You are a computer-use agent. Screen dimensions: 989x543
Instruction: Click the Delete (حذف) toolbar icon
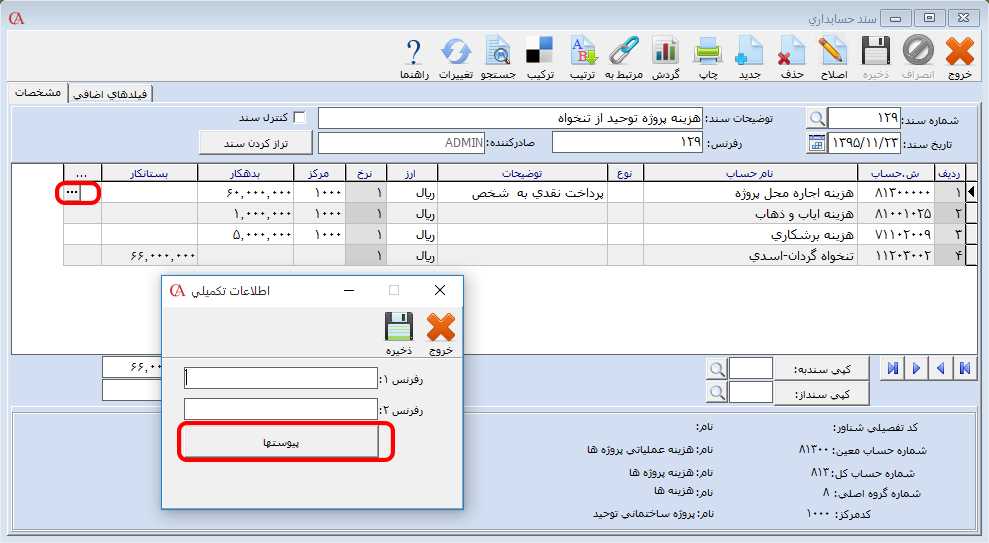791,54
